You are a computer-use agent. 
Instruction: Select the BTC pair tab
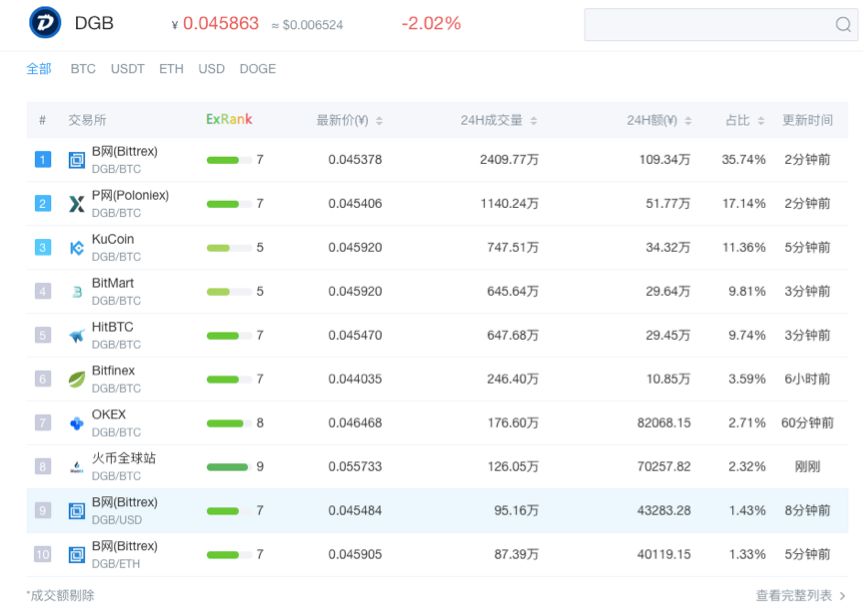83,69
